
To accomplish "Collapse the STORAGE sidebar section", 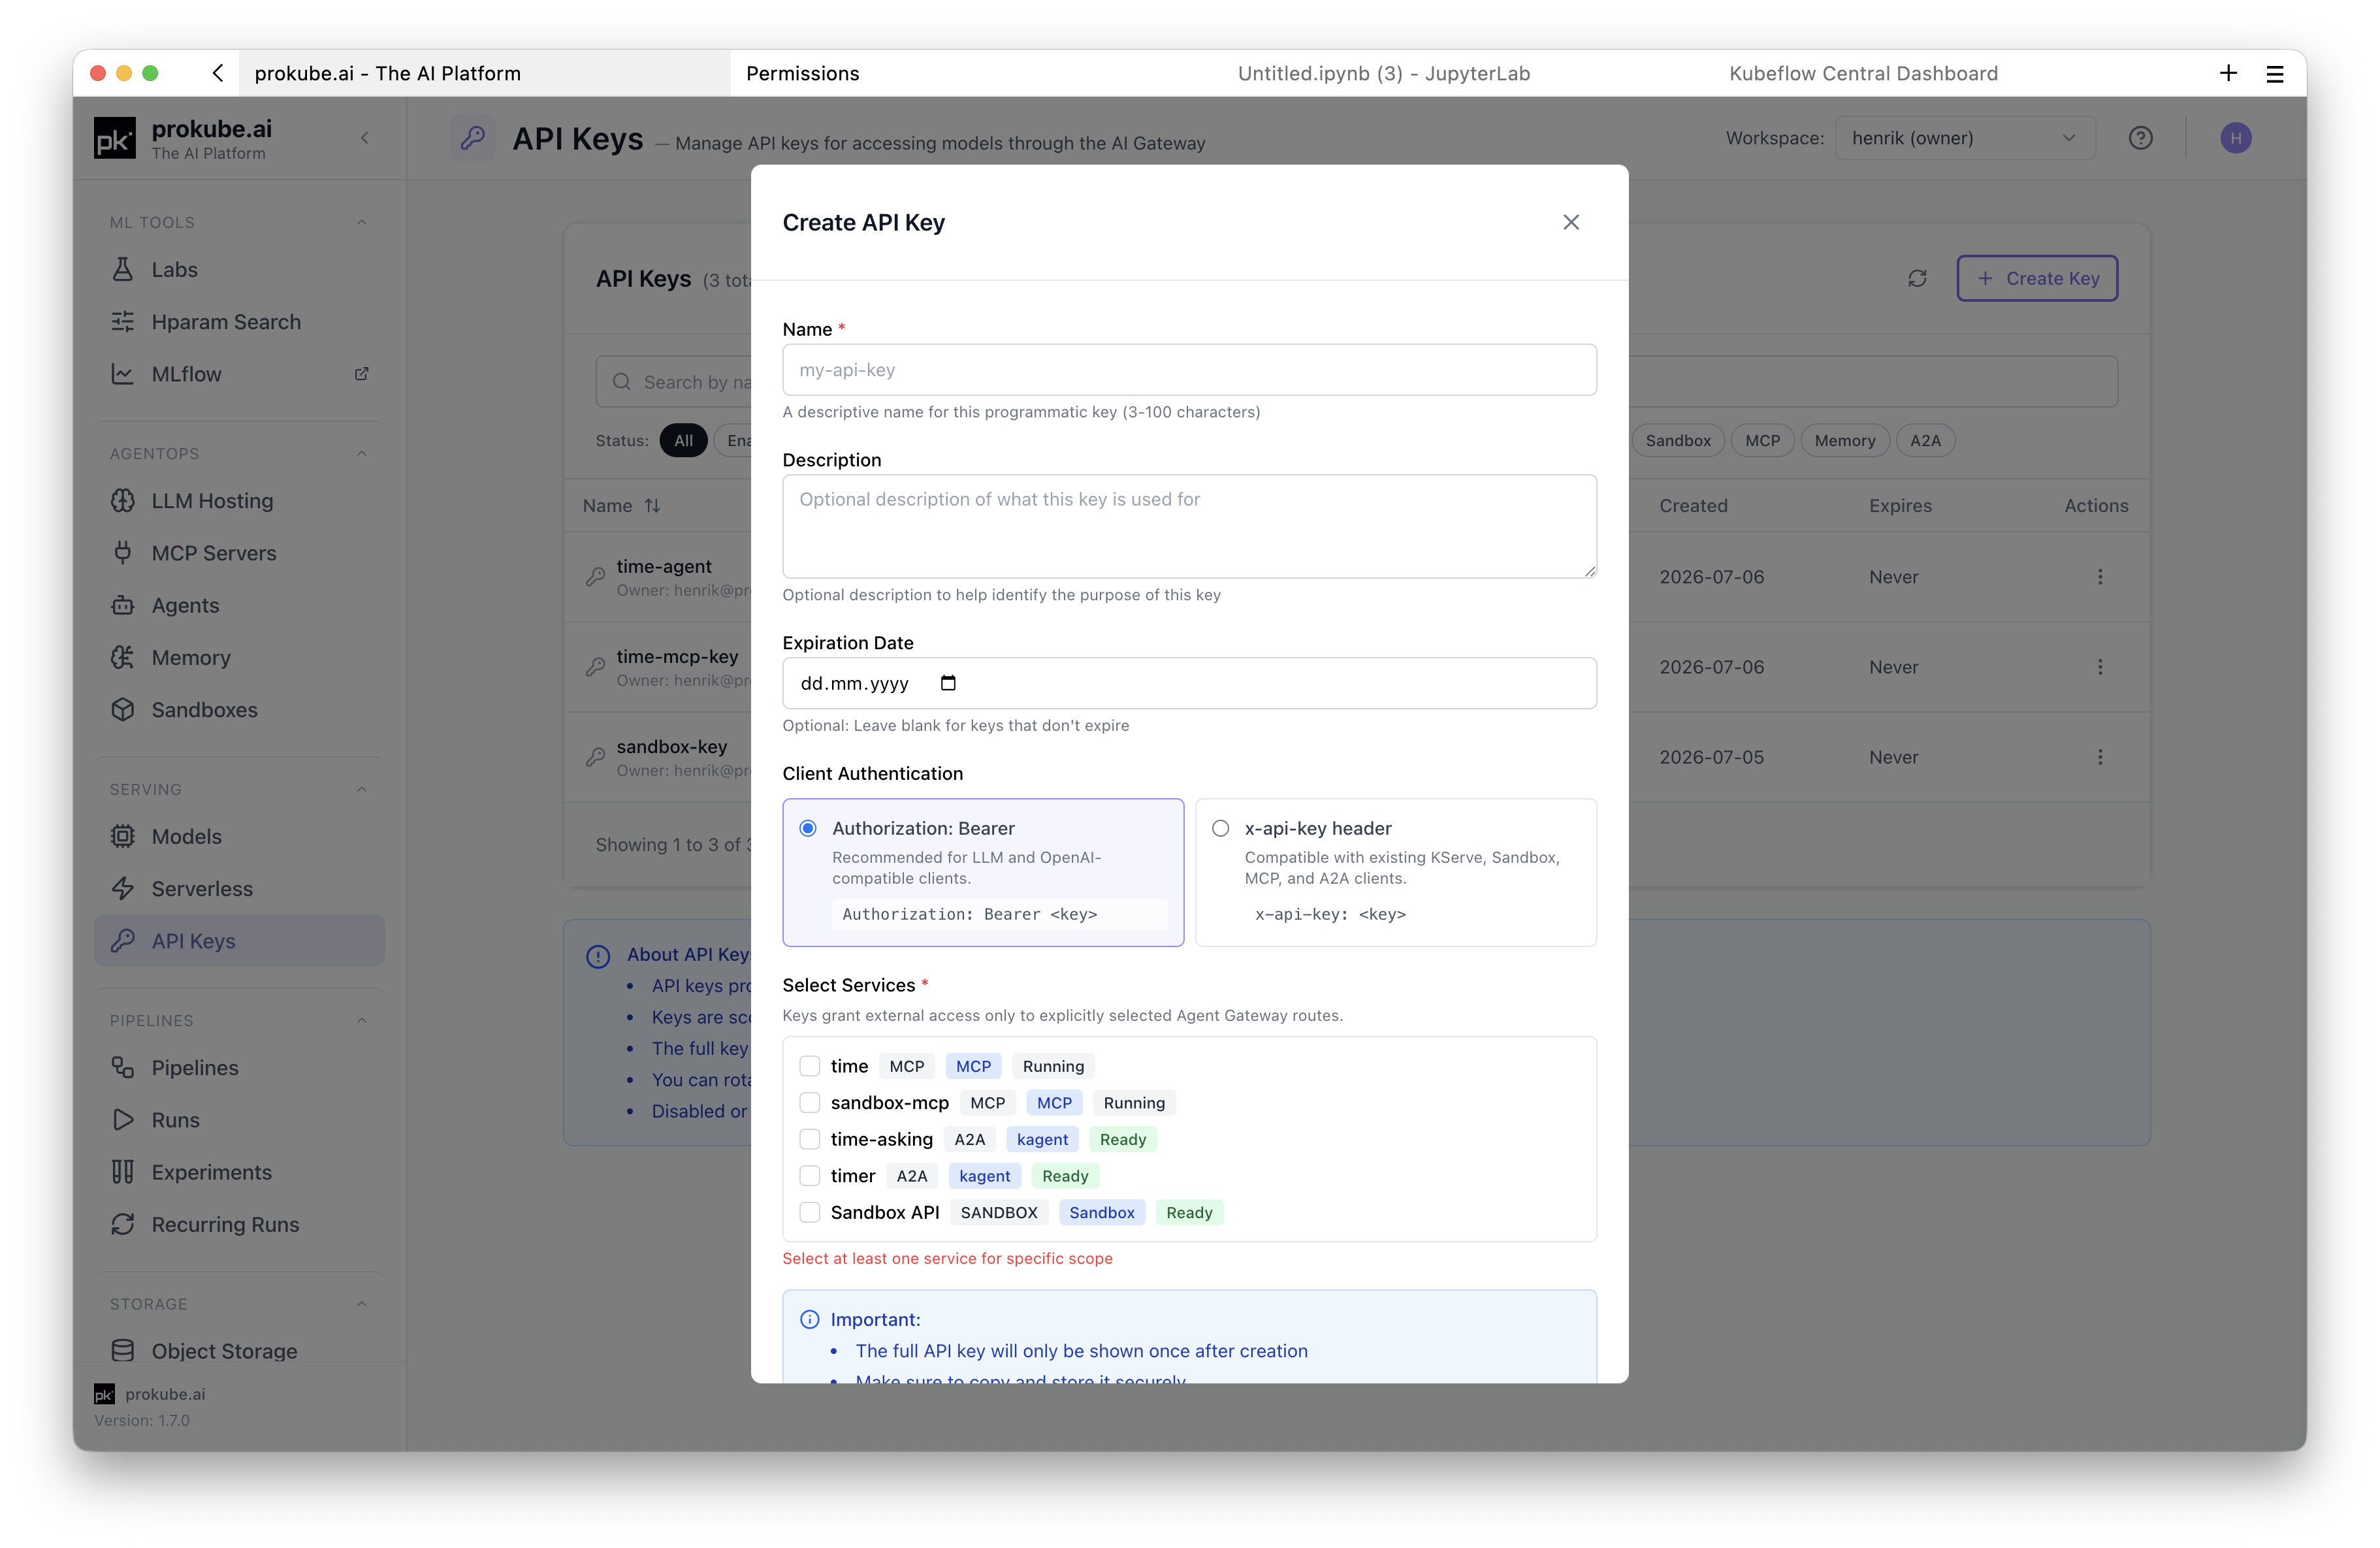I will coord(362,1304).
